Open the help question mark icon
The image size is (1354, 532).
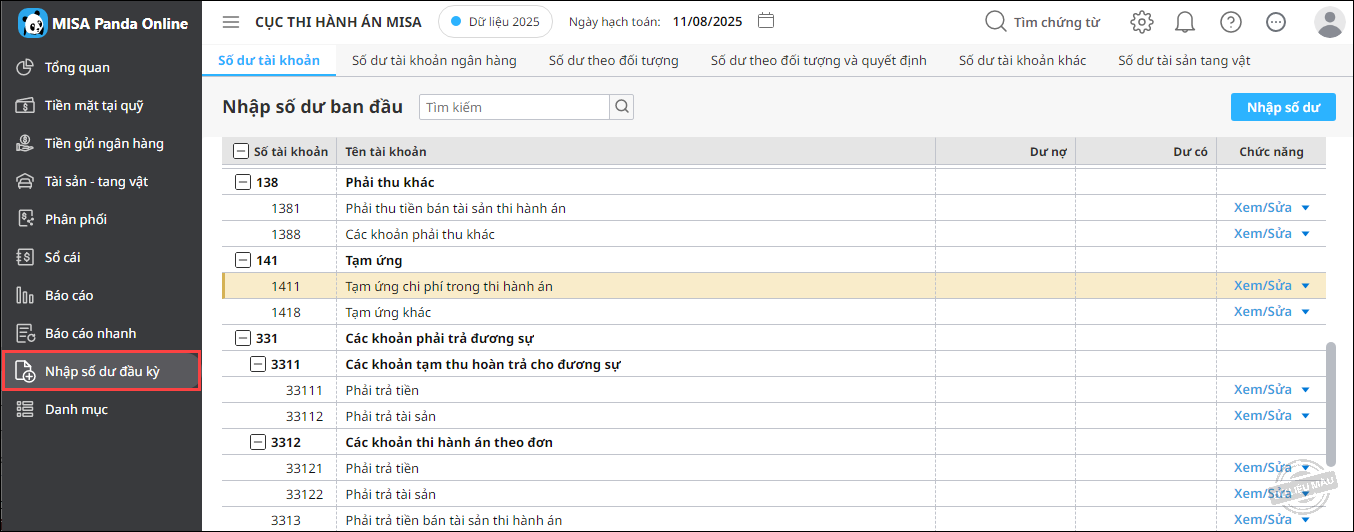1231,22
